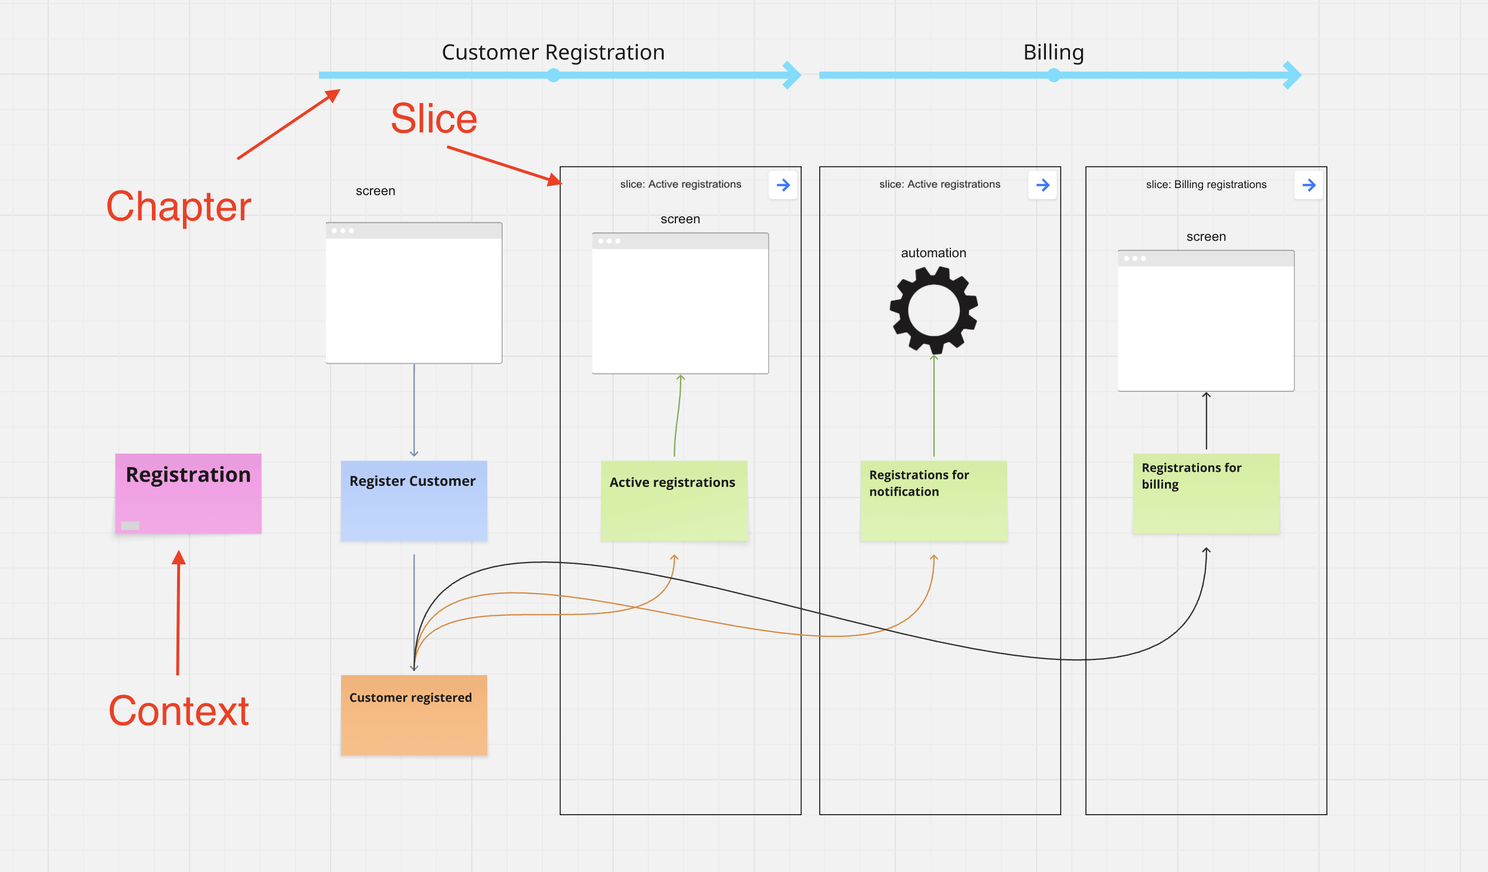Select the midpoint dot on the Billing timeline
The width and height of the screenshot is (1488, 872).
[1053, 74]
